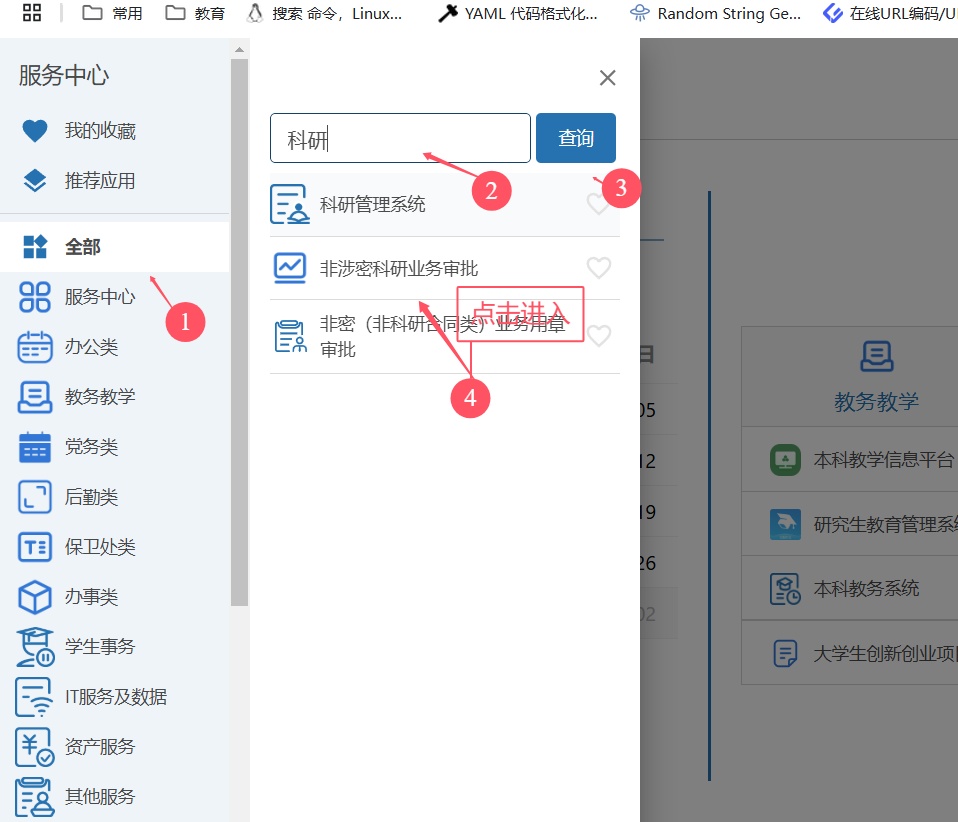
Task: Click the 学生事务 graduation cap icon
Action: (x=35, y=647)
